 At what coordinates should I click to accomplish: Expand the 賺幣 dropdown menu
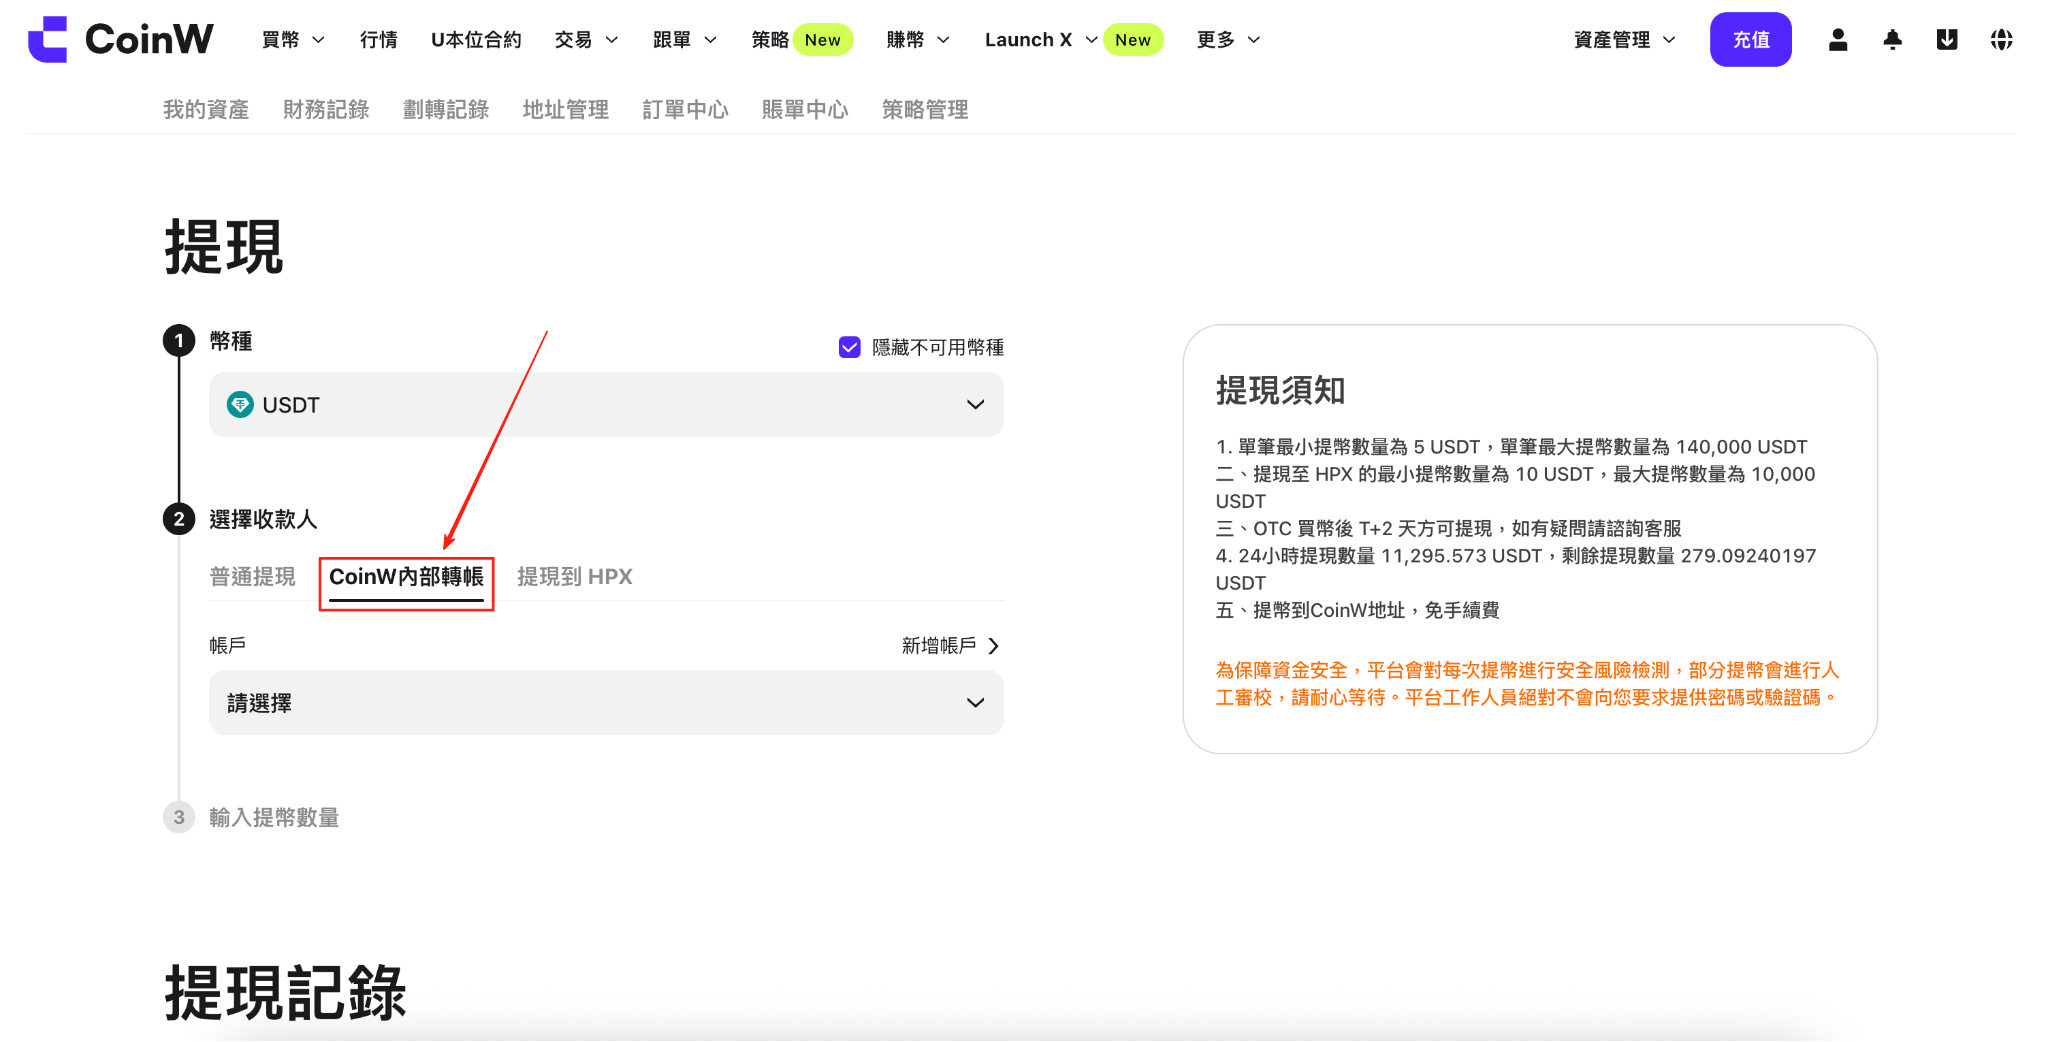click(x=918, y=40)
